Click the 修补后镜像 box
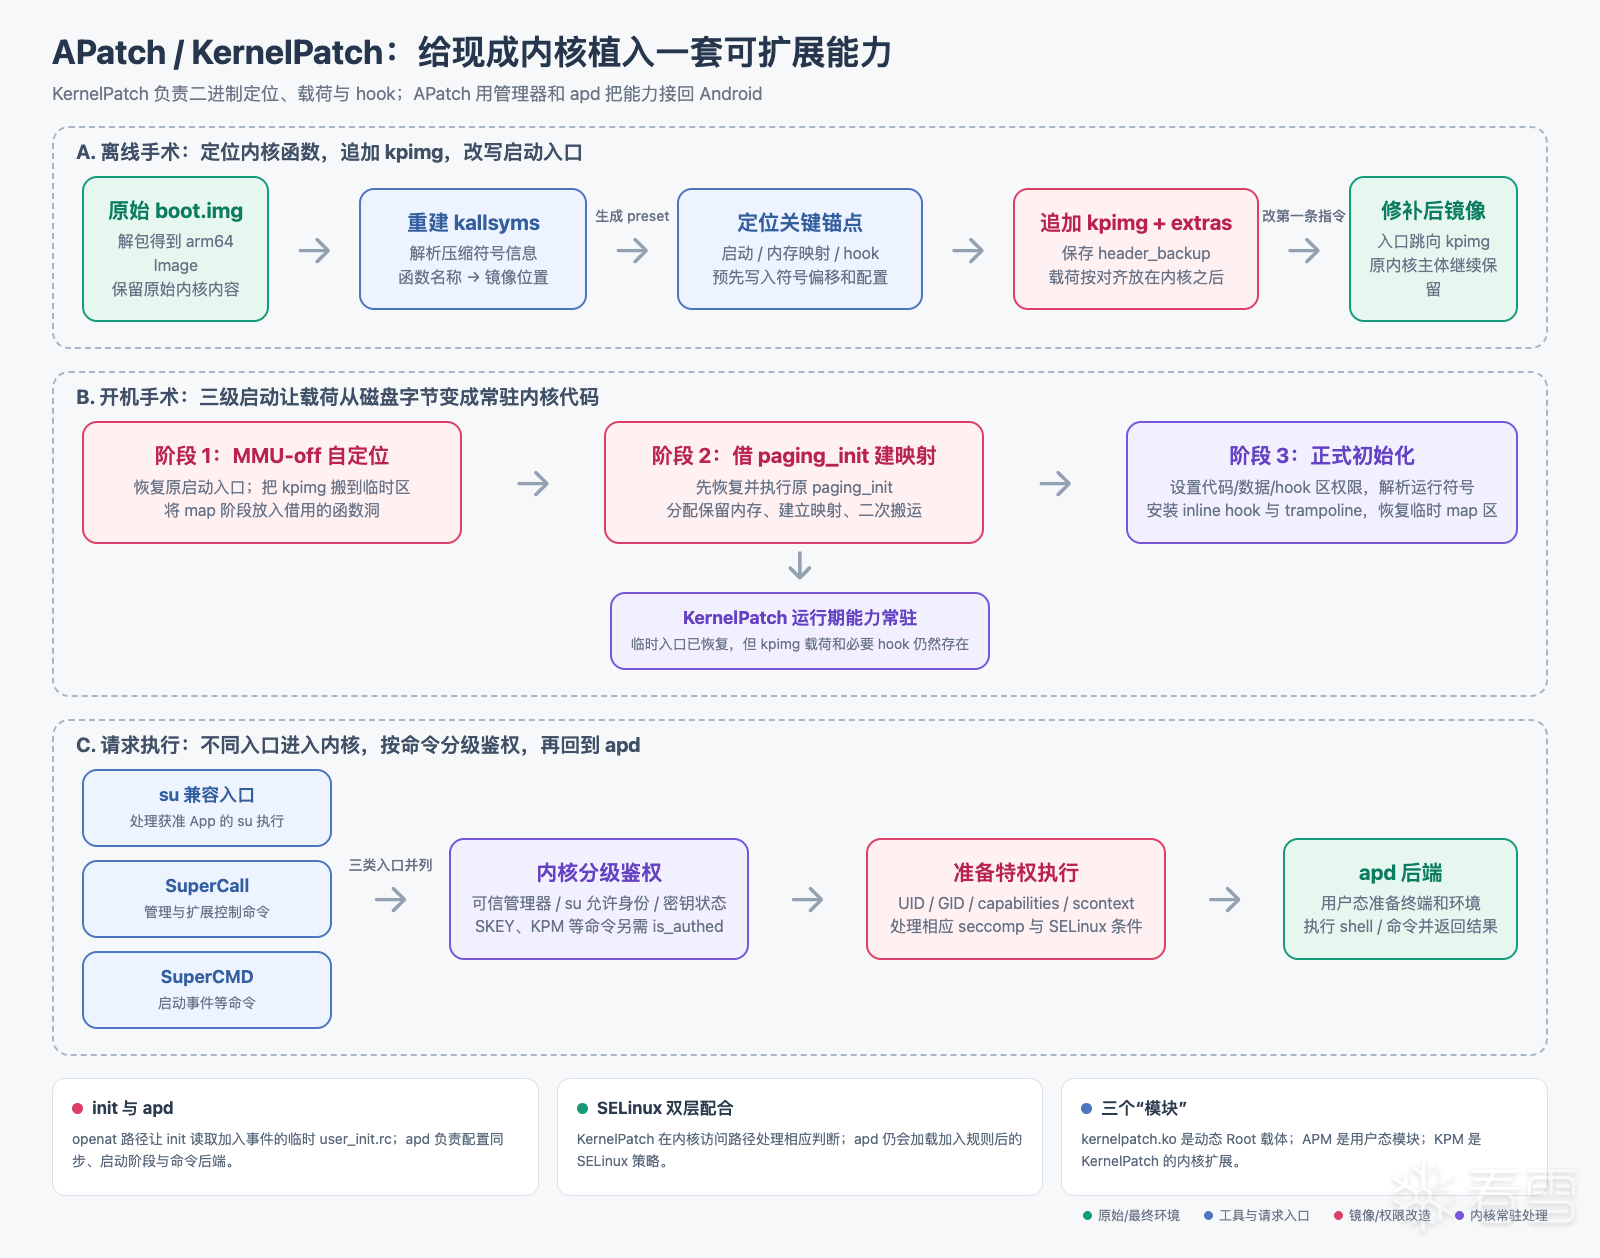The image size is (1600, 1258). click(x=1433, y=249)
